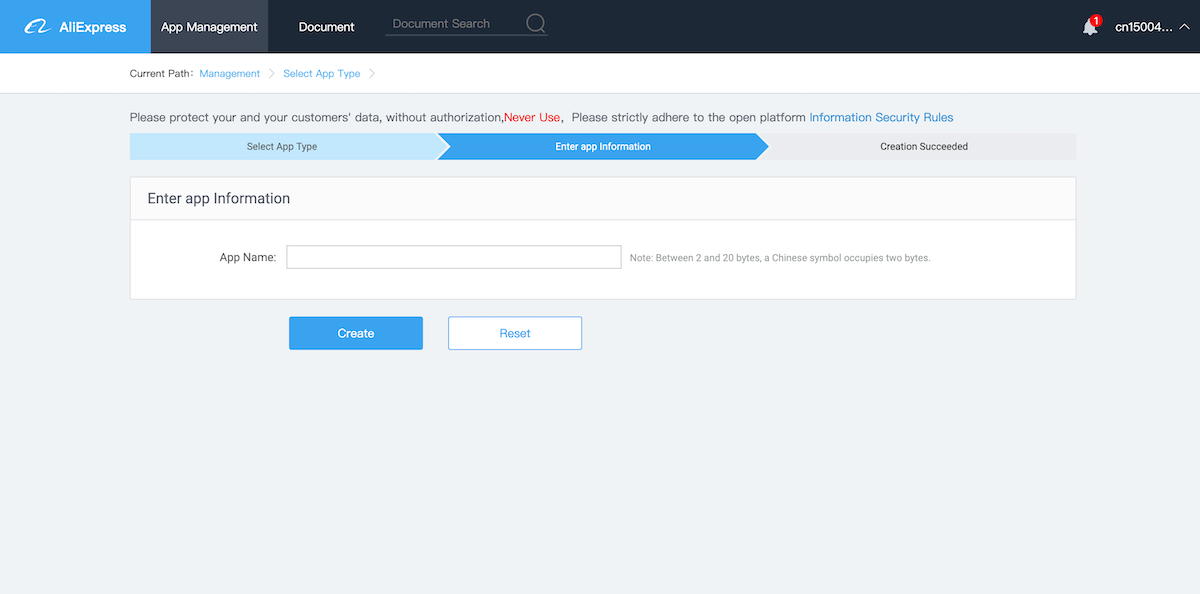Click the chevron after Management breadcrumb

tap(271, 74)
